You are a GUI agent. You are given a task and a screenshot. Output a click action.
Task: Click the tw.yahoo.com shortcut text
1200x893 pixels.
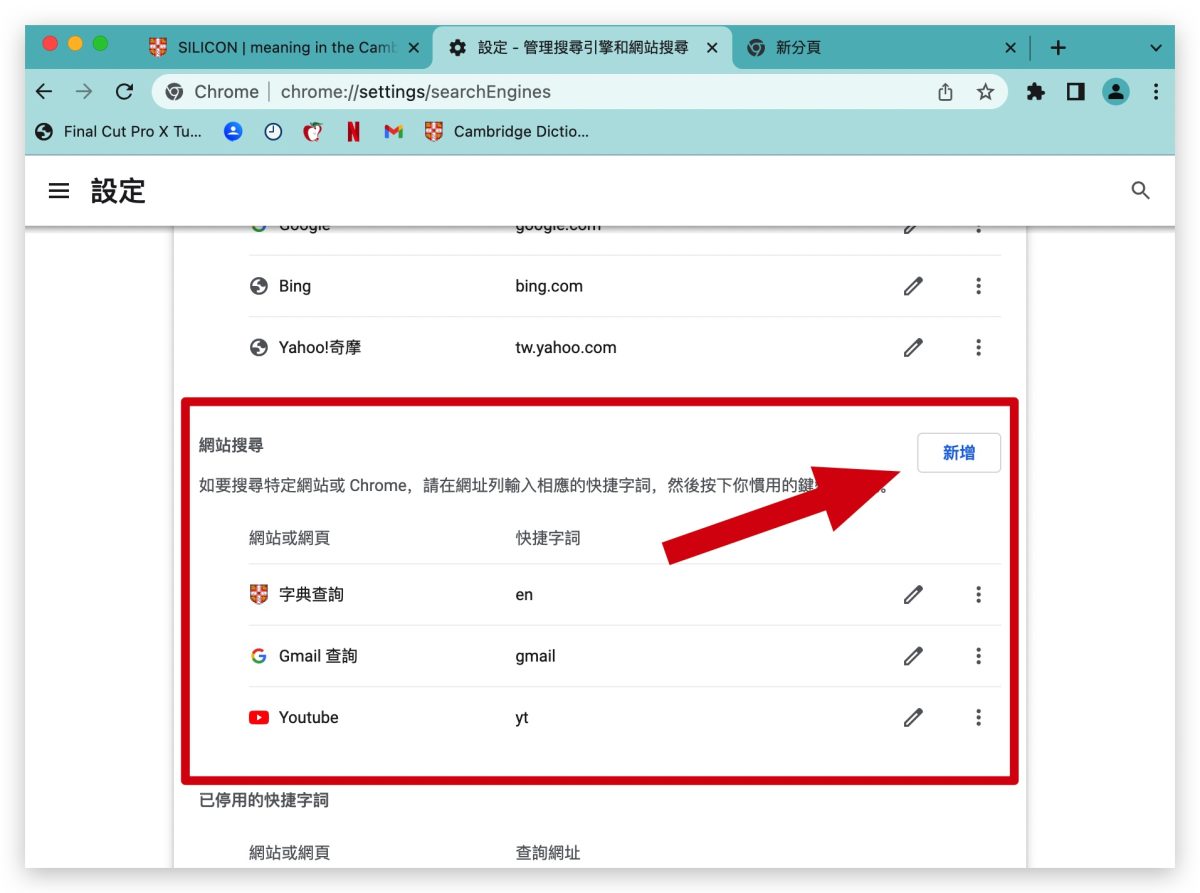[566, 348]
